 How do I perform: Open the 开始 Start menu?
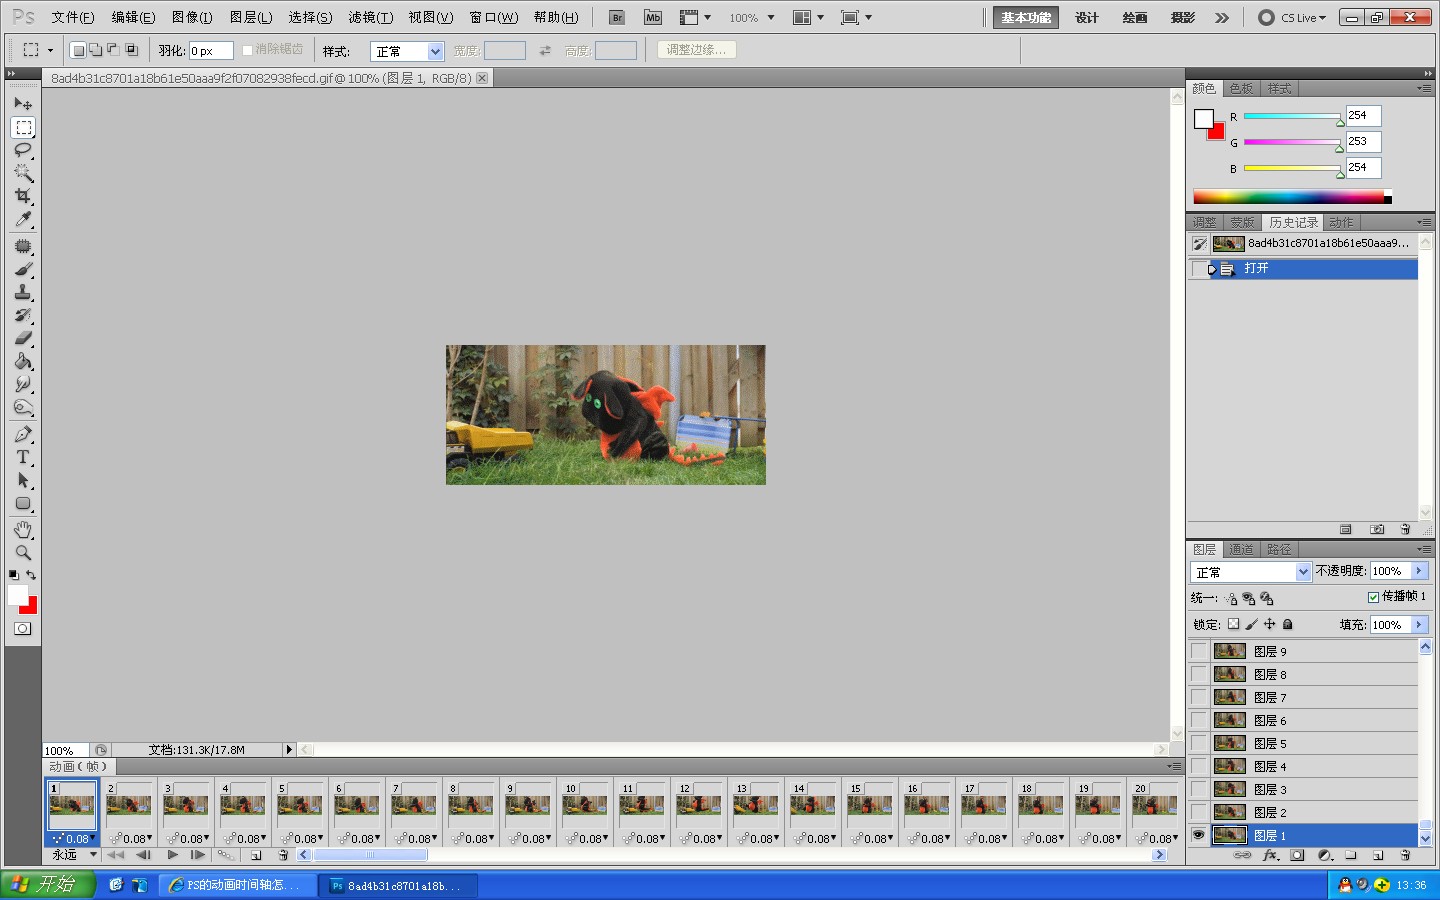47,885
